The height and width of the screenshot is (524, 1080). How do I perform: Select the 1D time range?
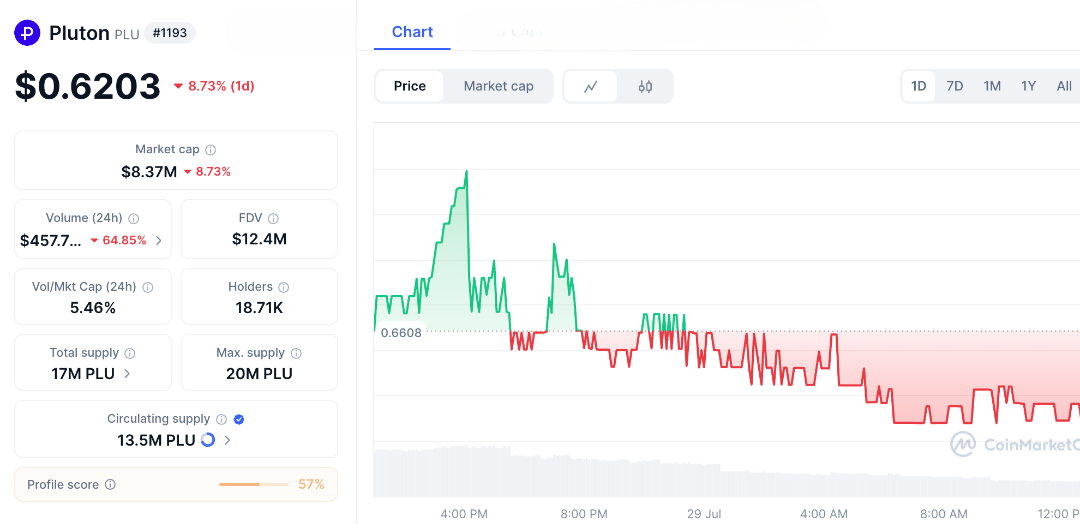point(918,86)
